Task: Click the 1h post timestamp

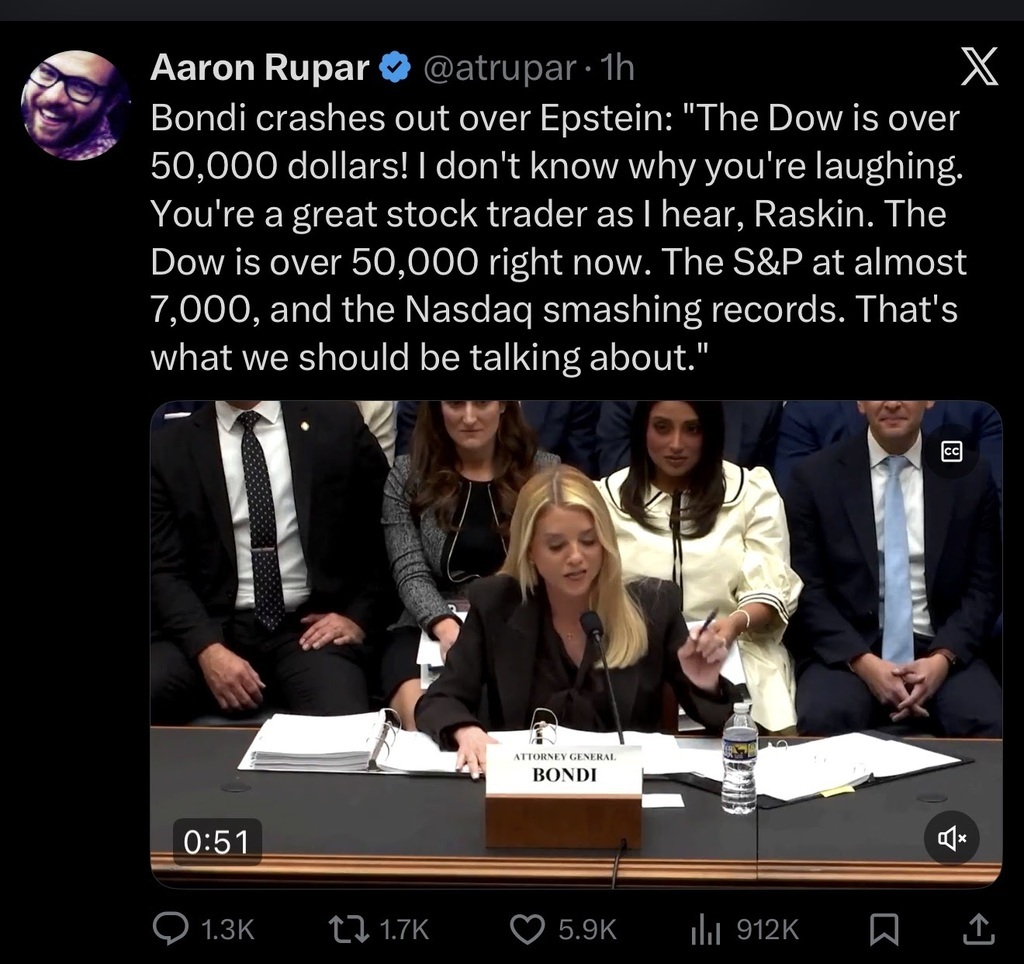Action: 616,67
